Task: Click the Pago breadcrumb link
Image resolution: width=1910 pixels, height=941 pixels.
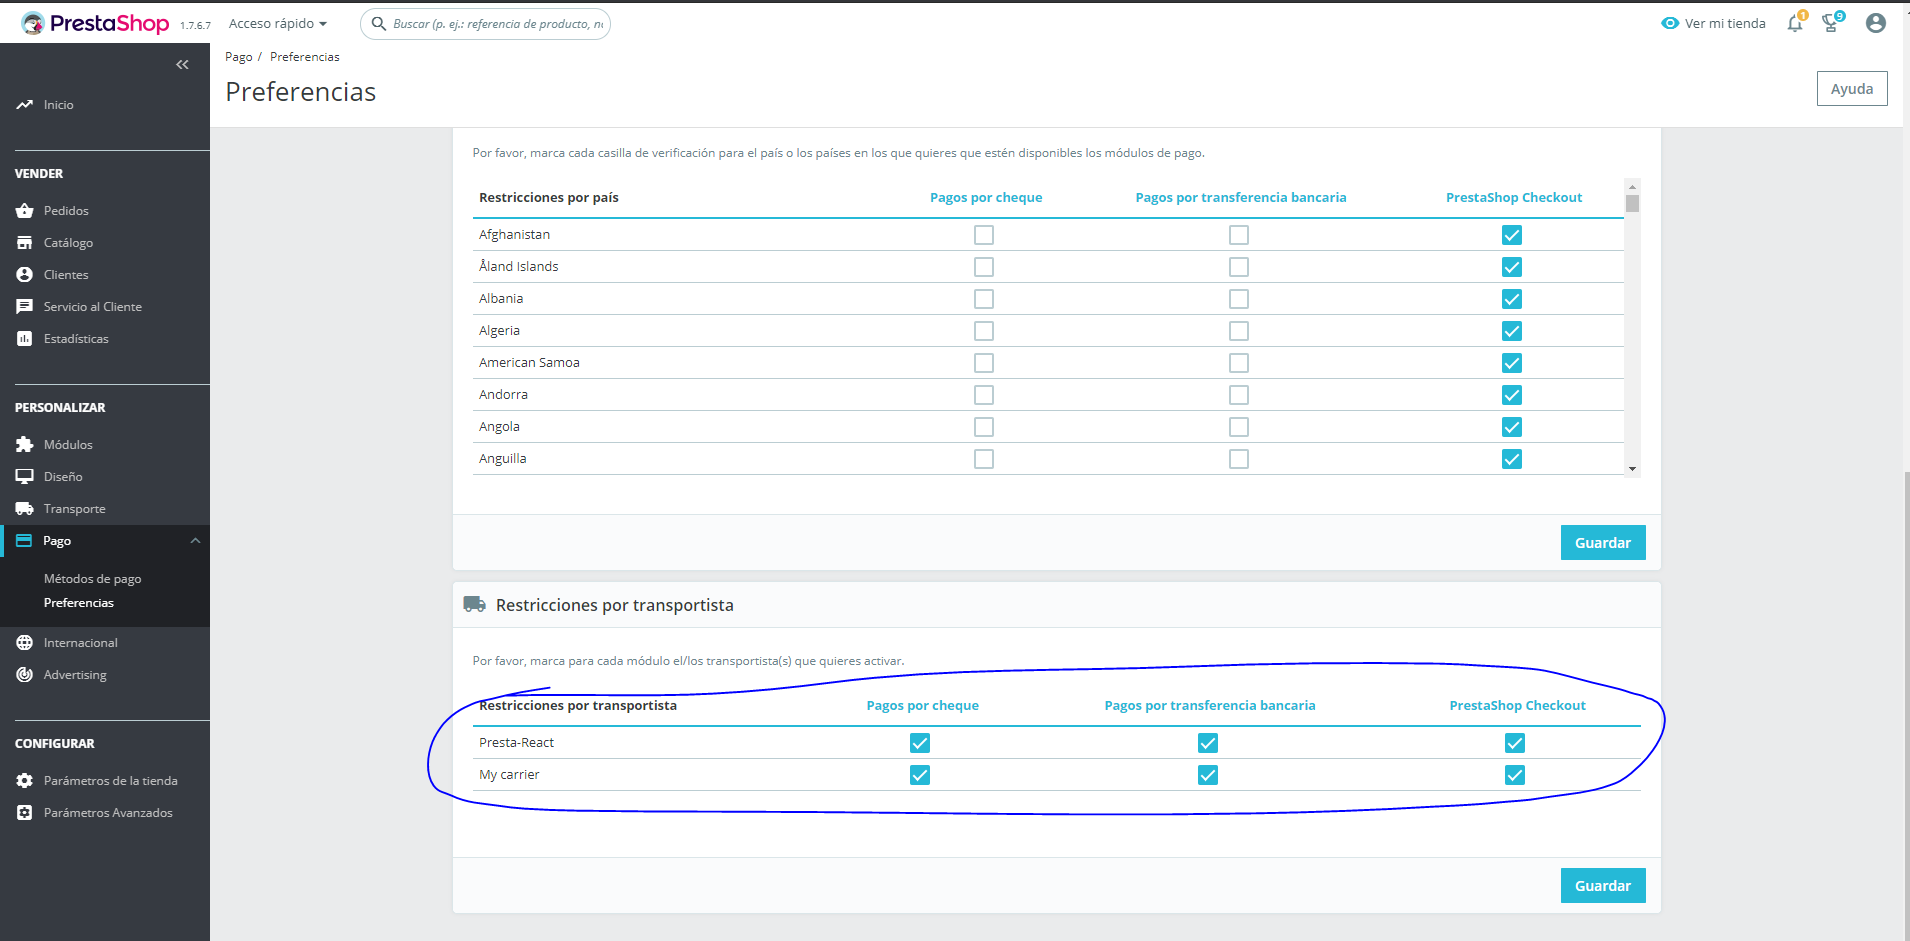Action: [x=239, y=56]
